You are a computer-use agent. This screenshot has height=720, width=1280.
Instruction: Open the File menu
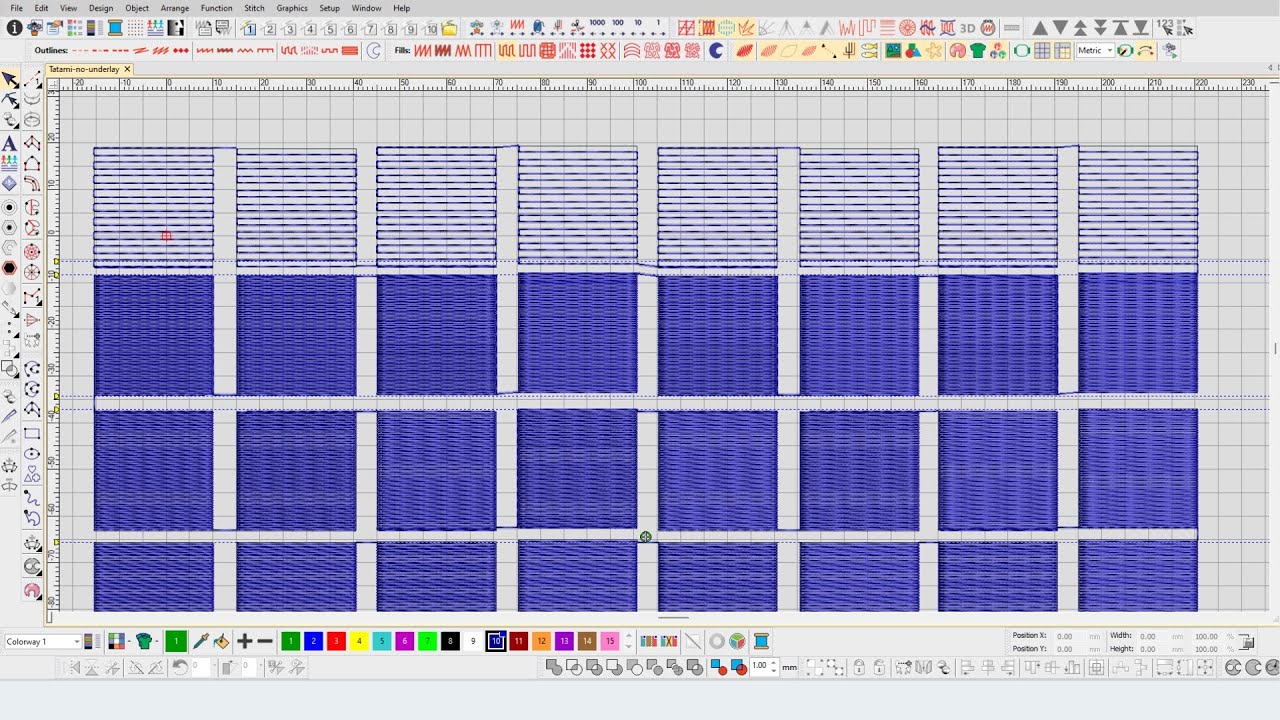(17, 8)
